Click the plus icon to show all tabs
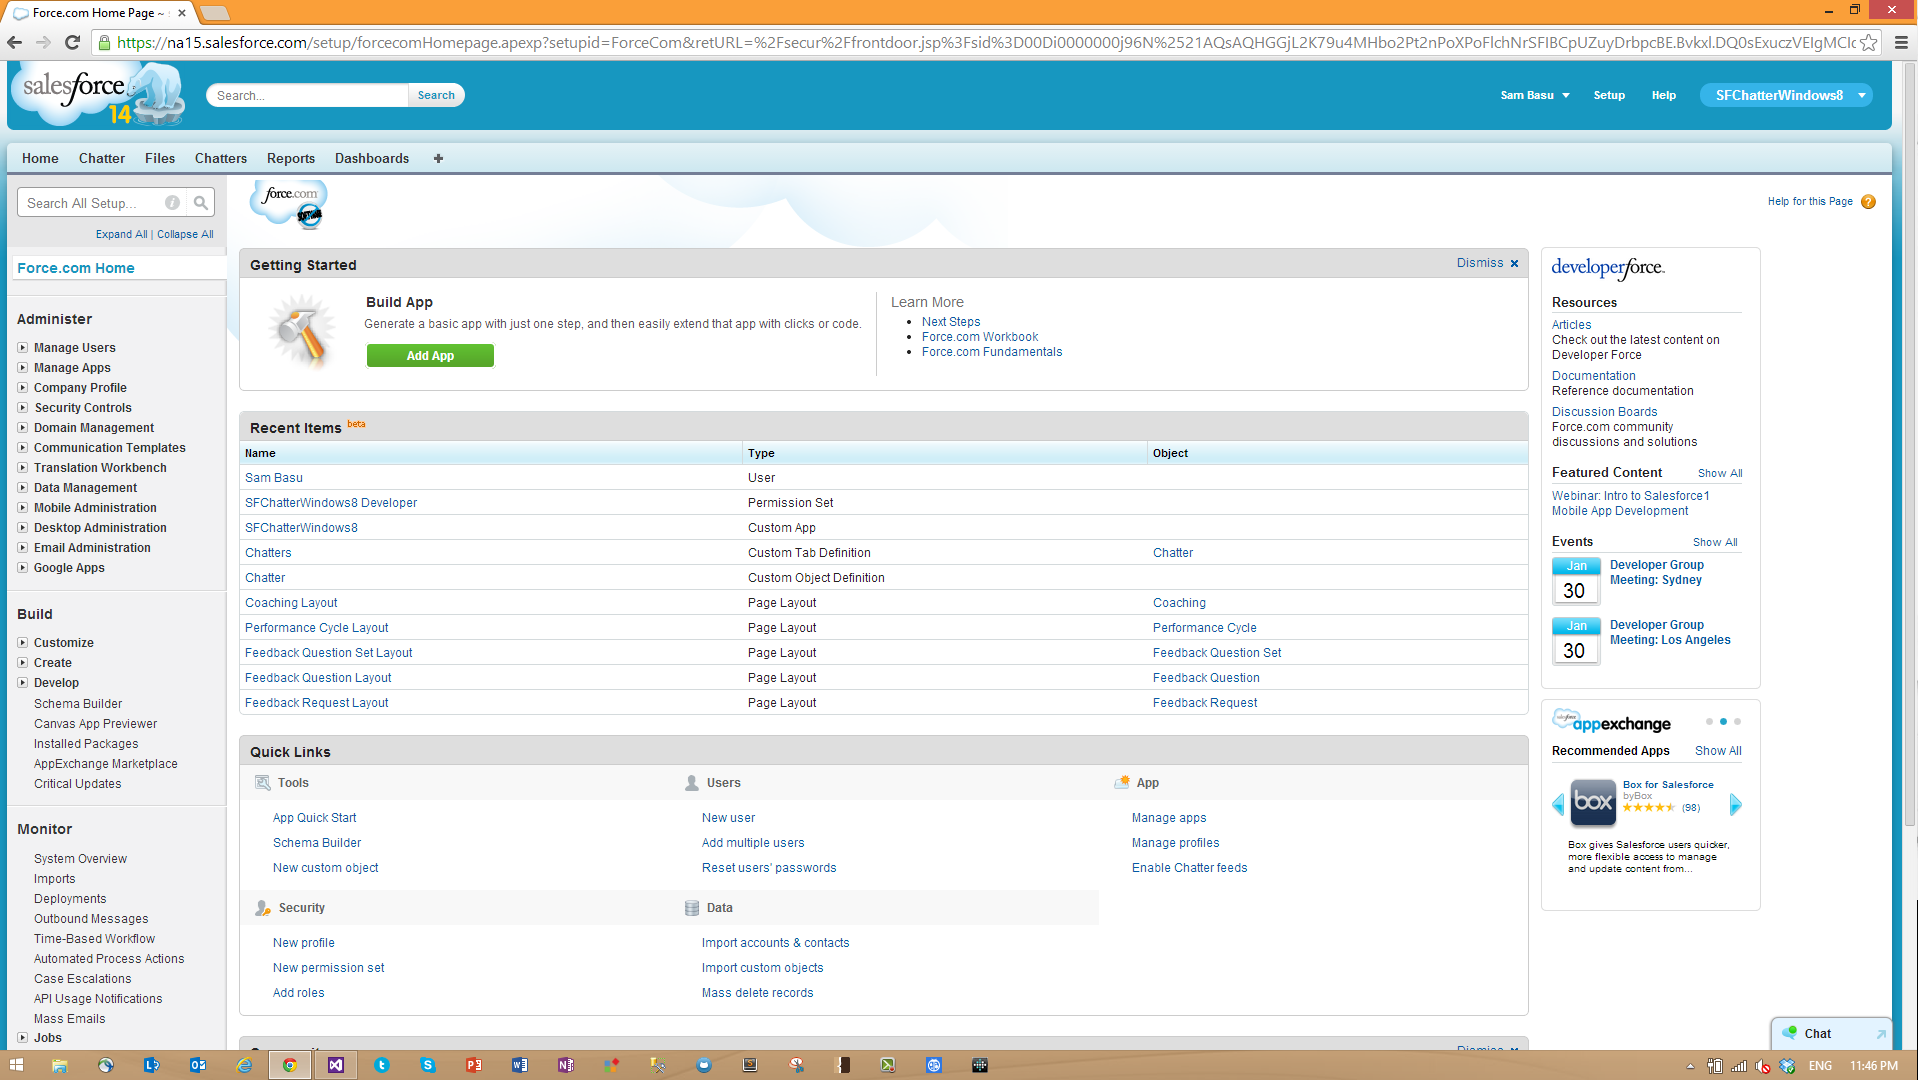 pyautogui.click(x=438, y=158)
